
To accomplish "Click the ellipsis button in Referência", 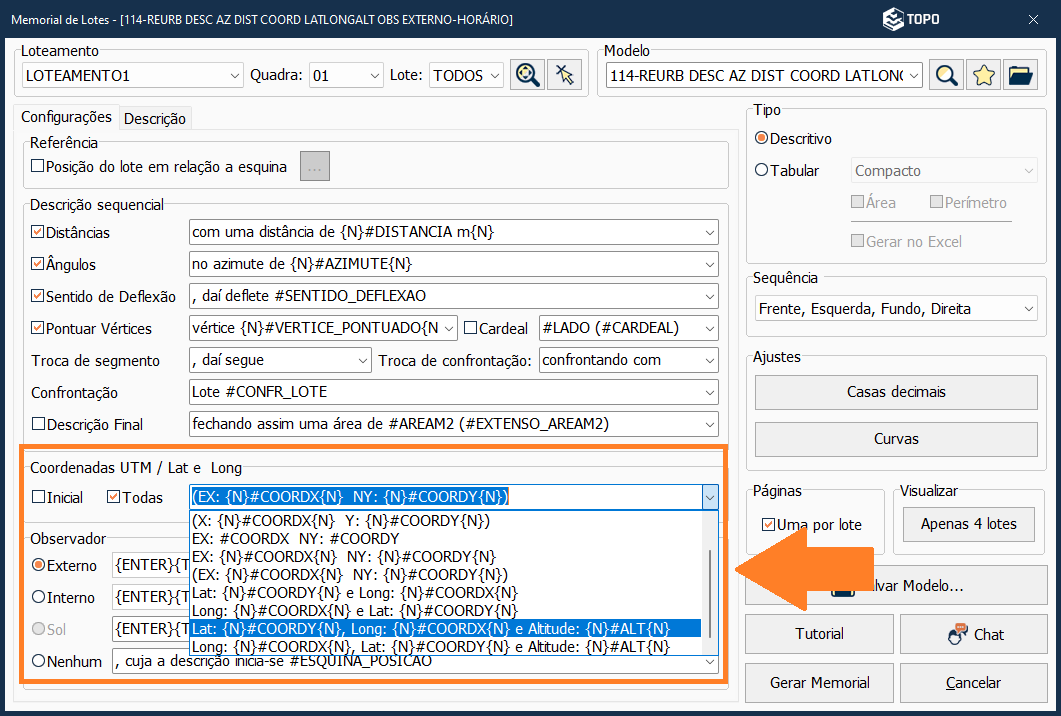I will tap(315, 167).
